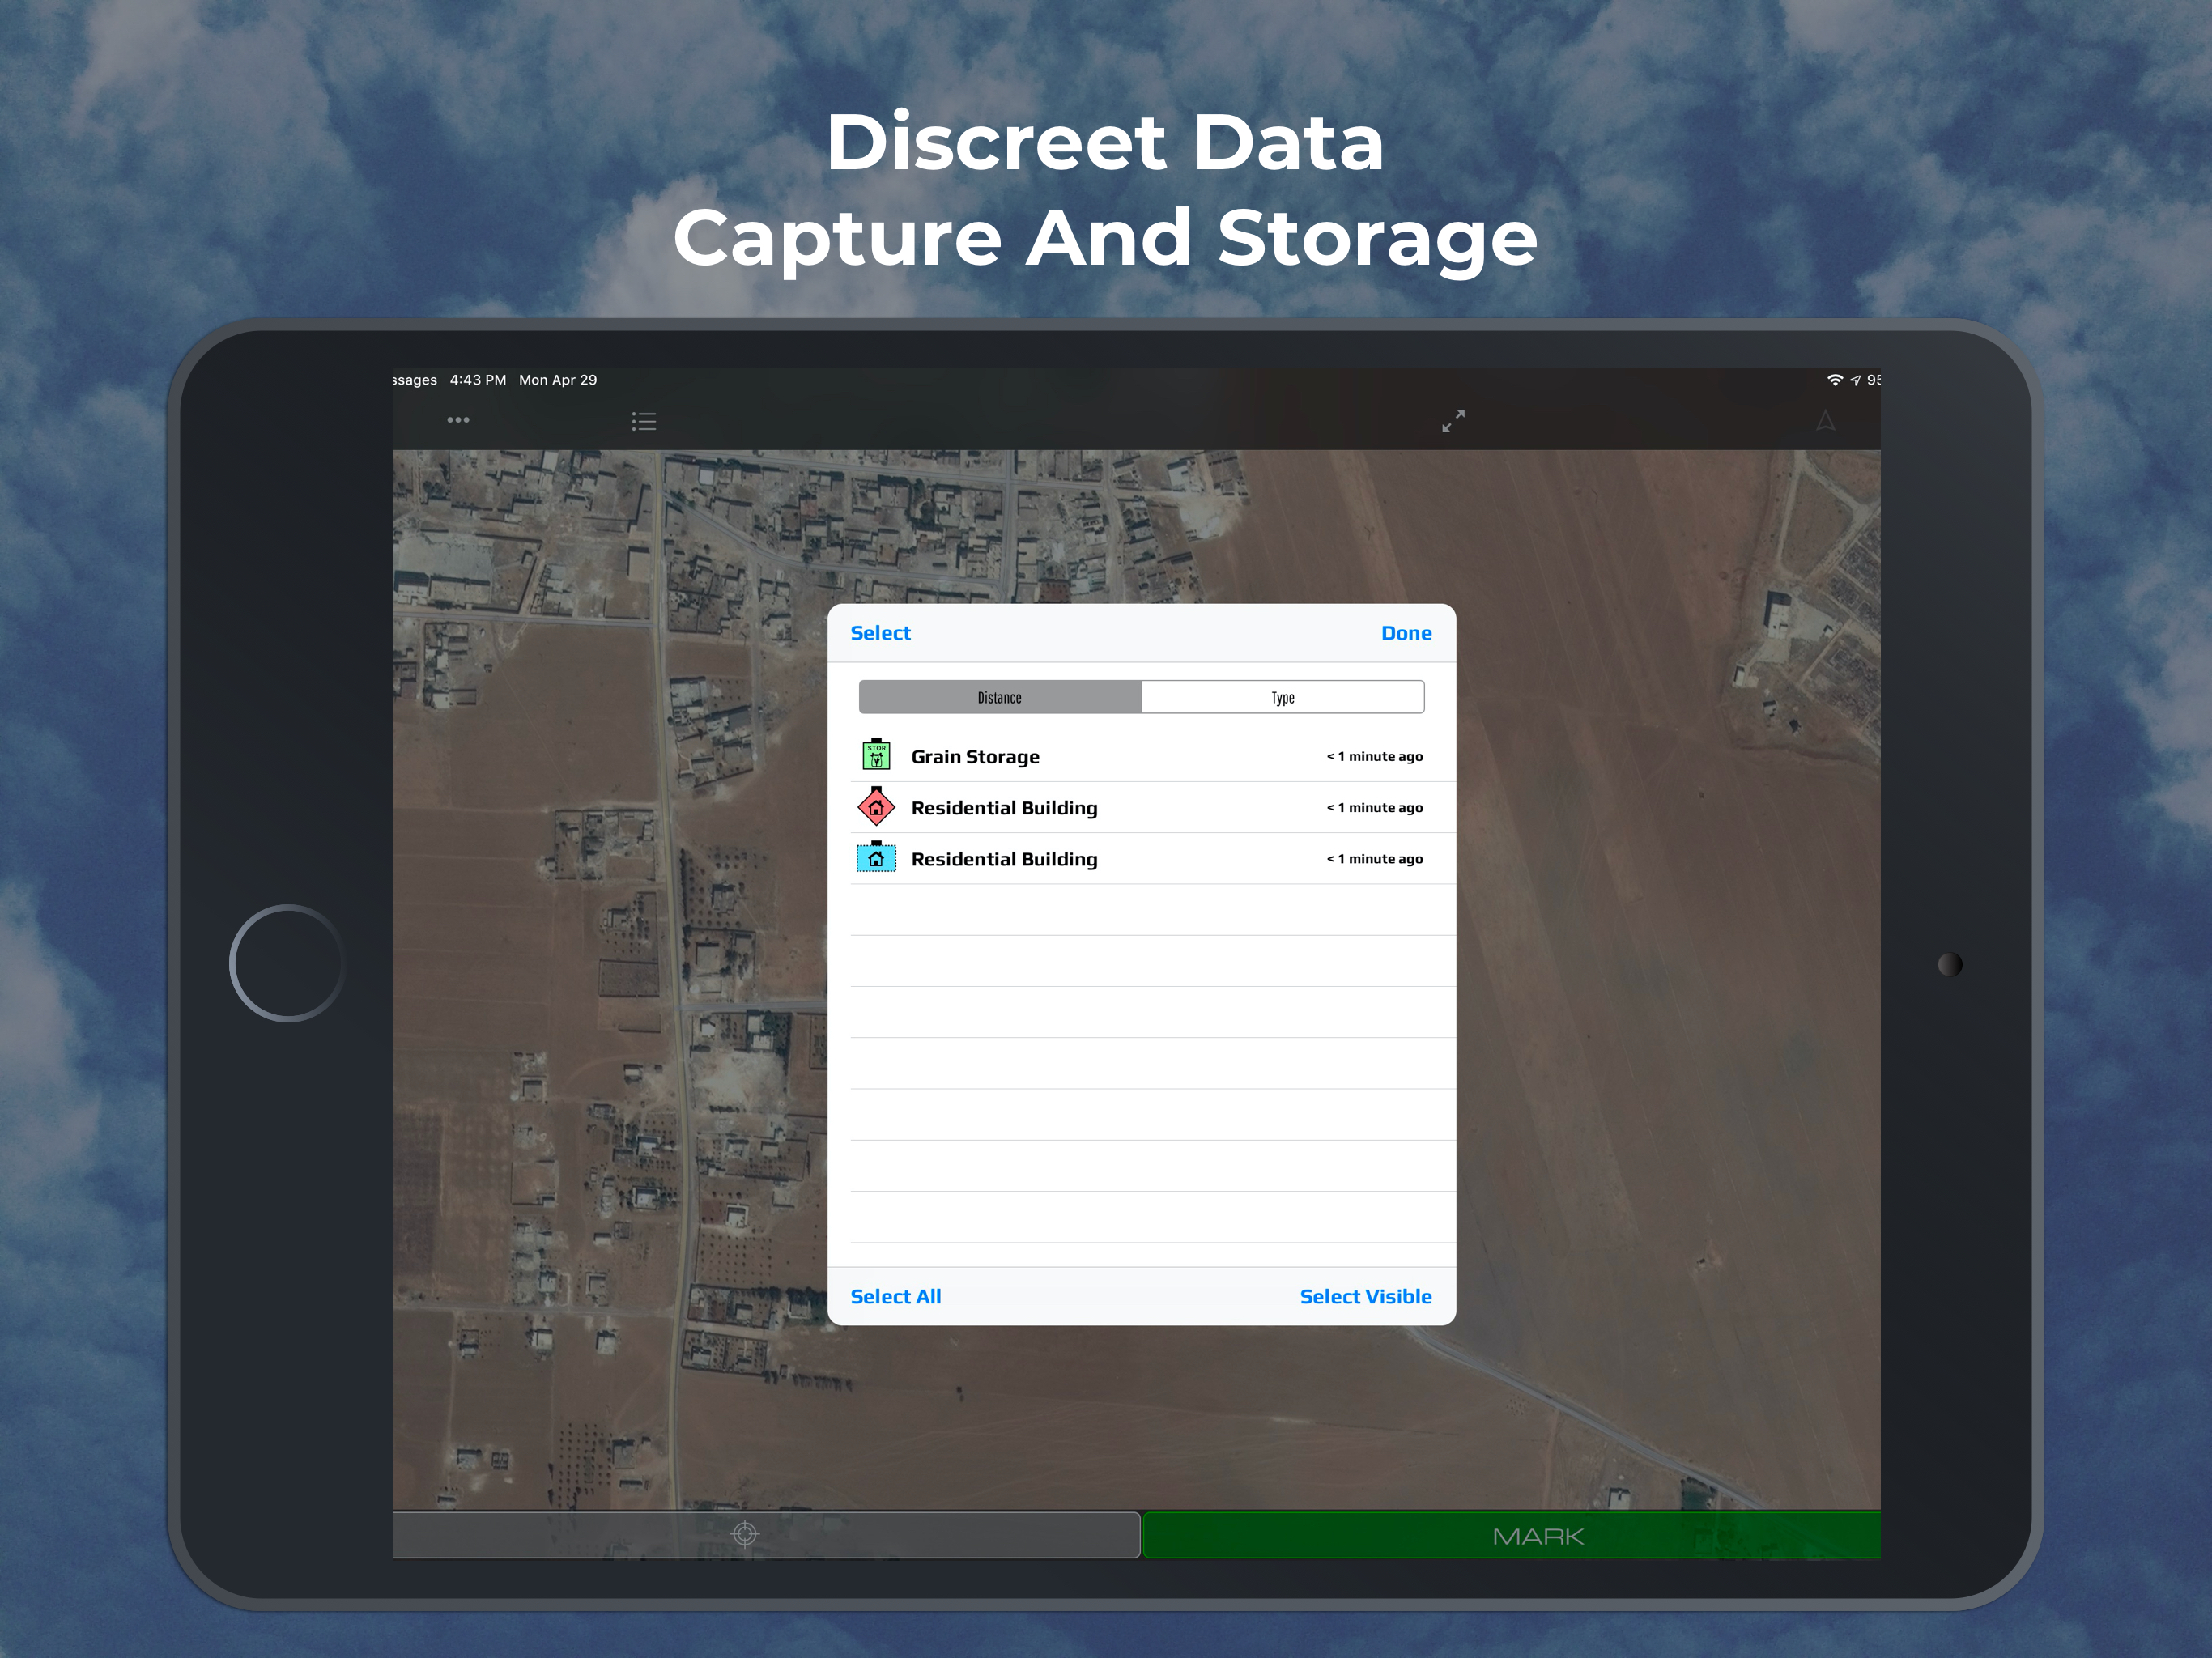The image size is (2212, 1658).
Task: Tap the red diamond Residential Building icon
Action: tap(876, 806)
